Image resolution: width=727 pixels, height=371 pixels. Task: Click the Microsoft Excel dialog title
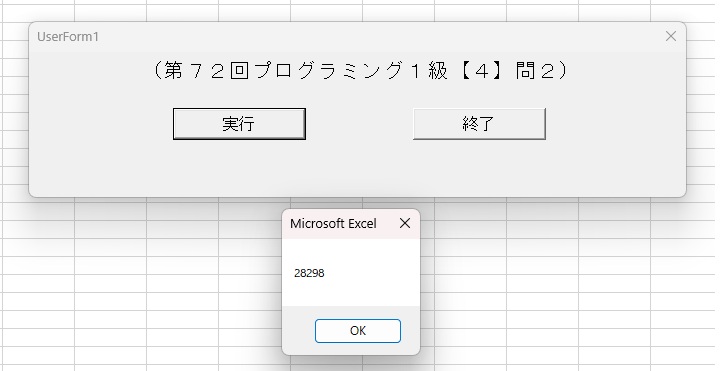(333, 224)
